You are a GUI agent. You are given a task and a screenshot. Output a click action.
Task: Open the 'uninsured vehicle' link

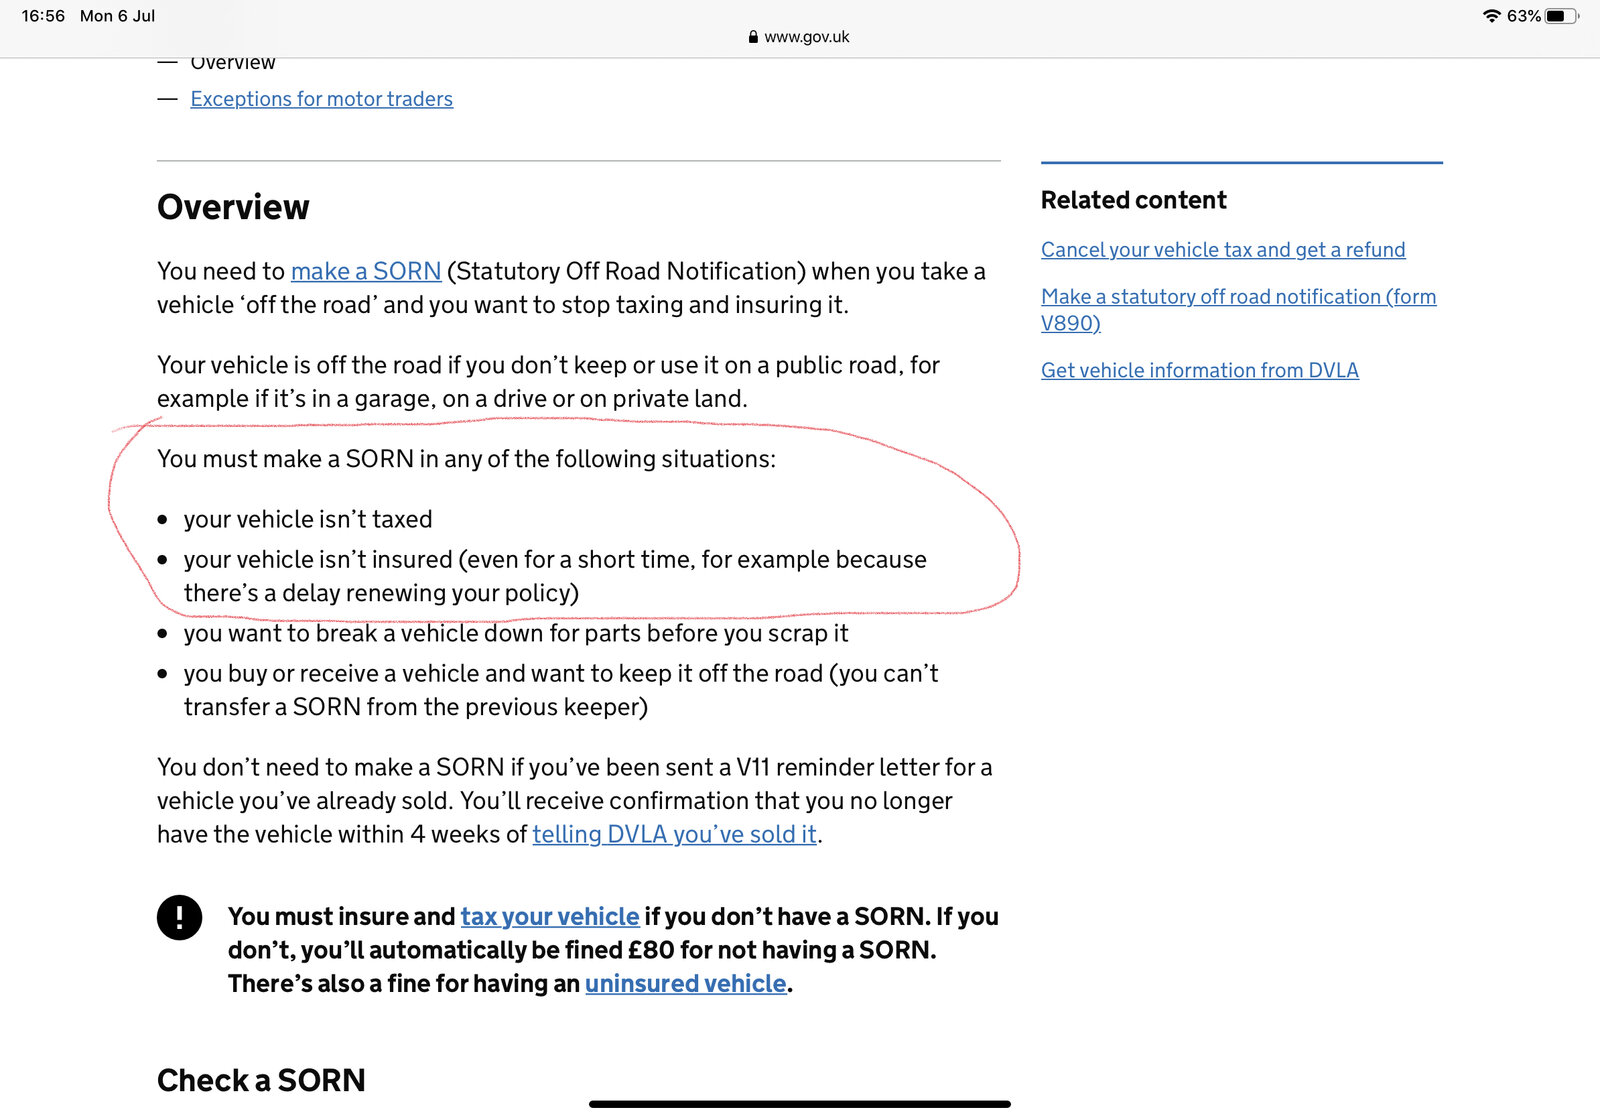click(685, 984)
